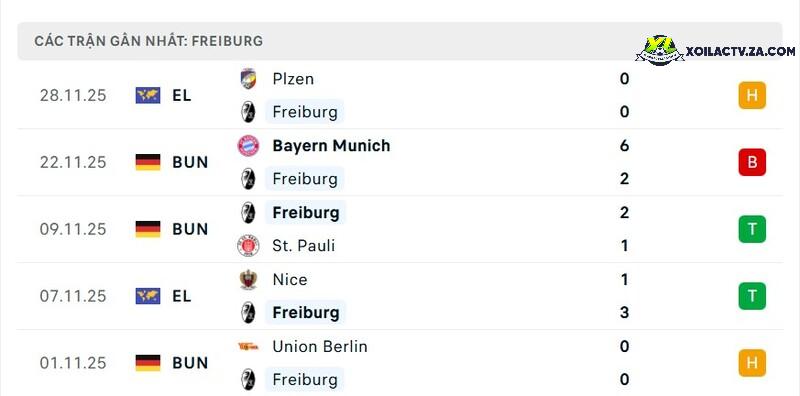Click the Union Berlin club logo
Viewport: 800px width, 396px height.
[248, 346]
